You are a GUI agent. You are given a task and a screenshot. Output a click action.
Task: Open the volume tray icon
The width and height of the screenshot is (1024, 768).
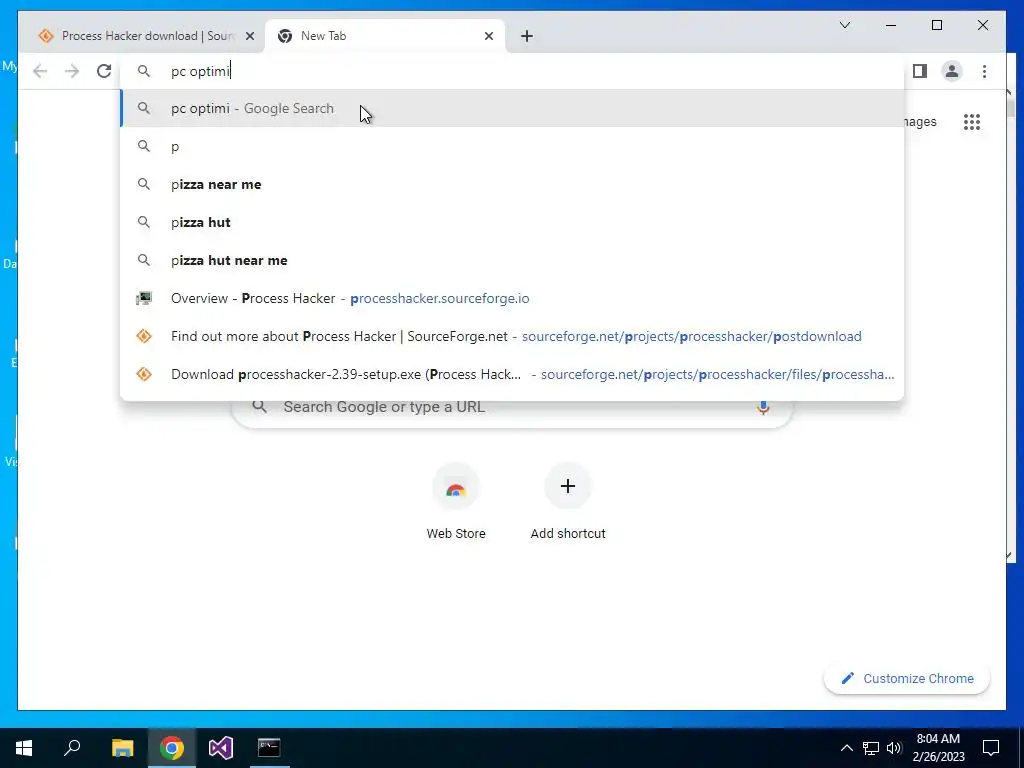point(894,748)
